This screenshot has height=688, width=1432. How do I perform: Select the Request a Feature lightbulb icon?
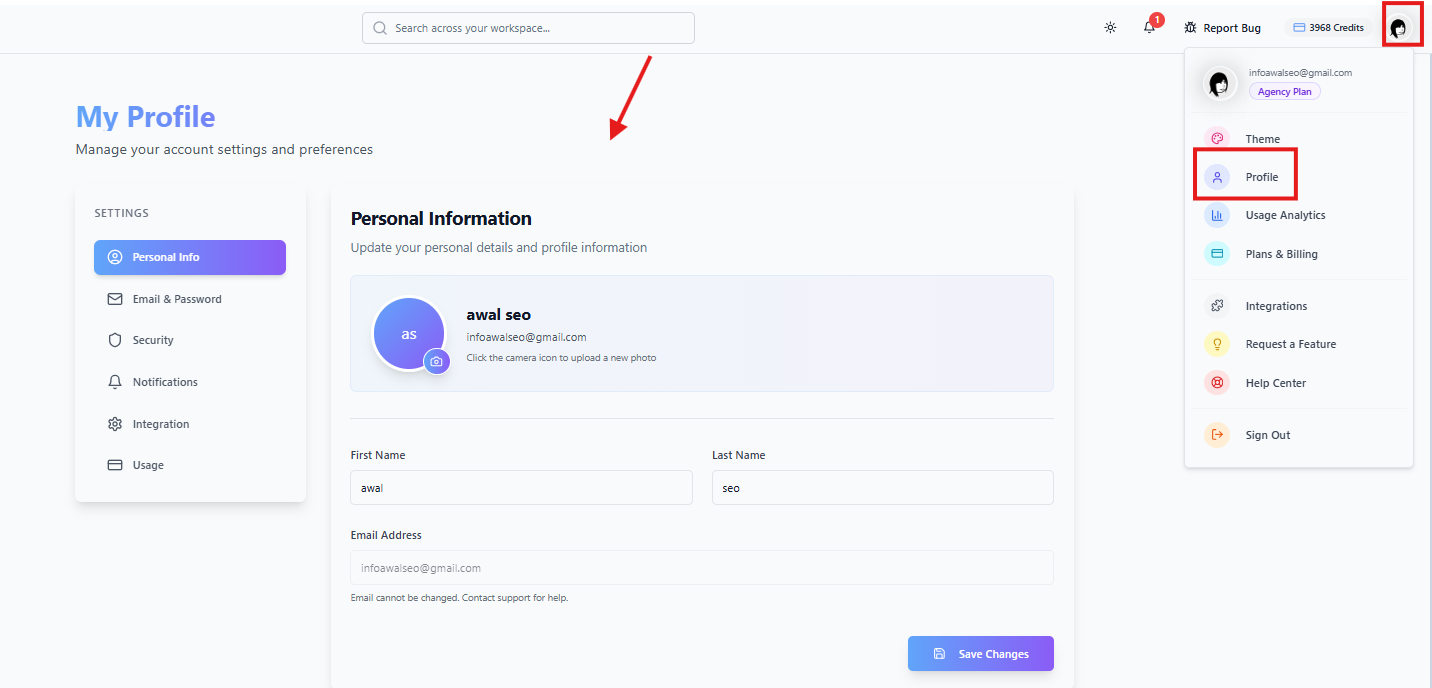(x=1217, y=344)
